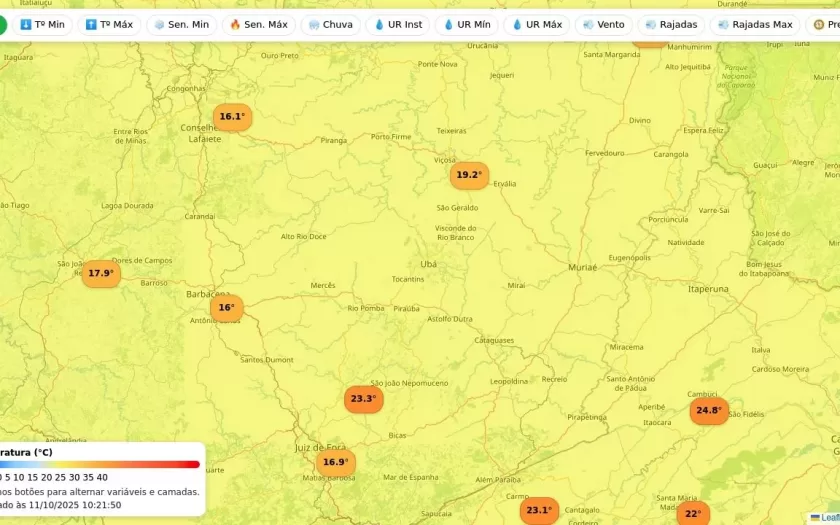Show the Chuva rainfall layer
The image size is (840, 525).
pyautogui.click(x=331, y=25)
